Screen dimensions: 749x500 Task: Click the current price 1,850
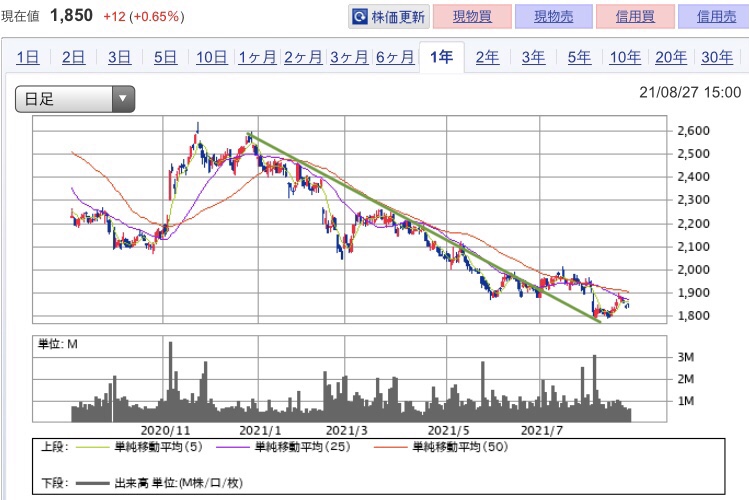(x=72, y=16)
